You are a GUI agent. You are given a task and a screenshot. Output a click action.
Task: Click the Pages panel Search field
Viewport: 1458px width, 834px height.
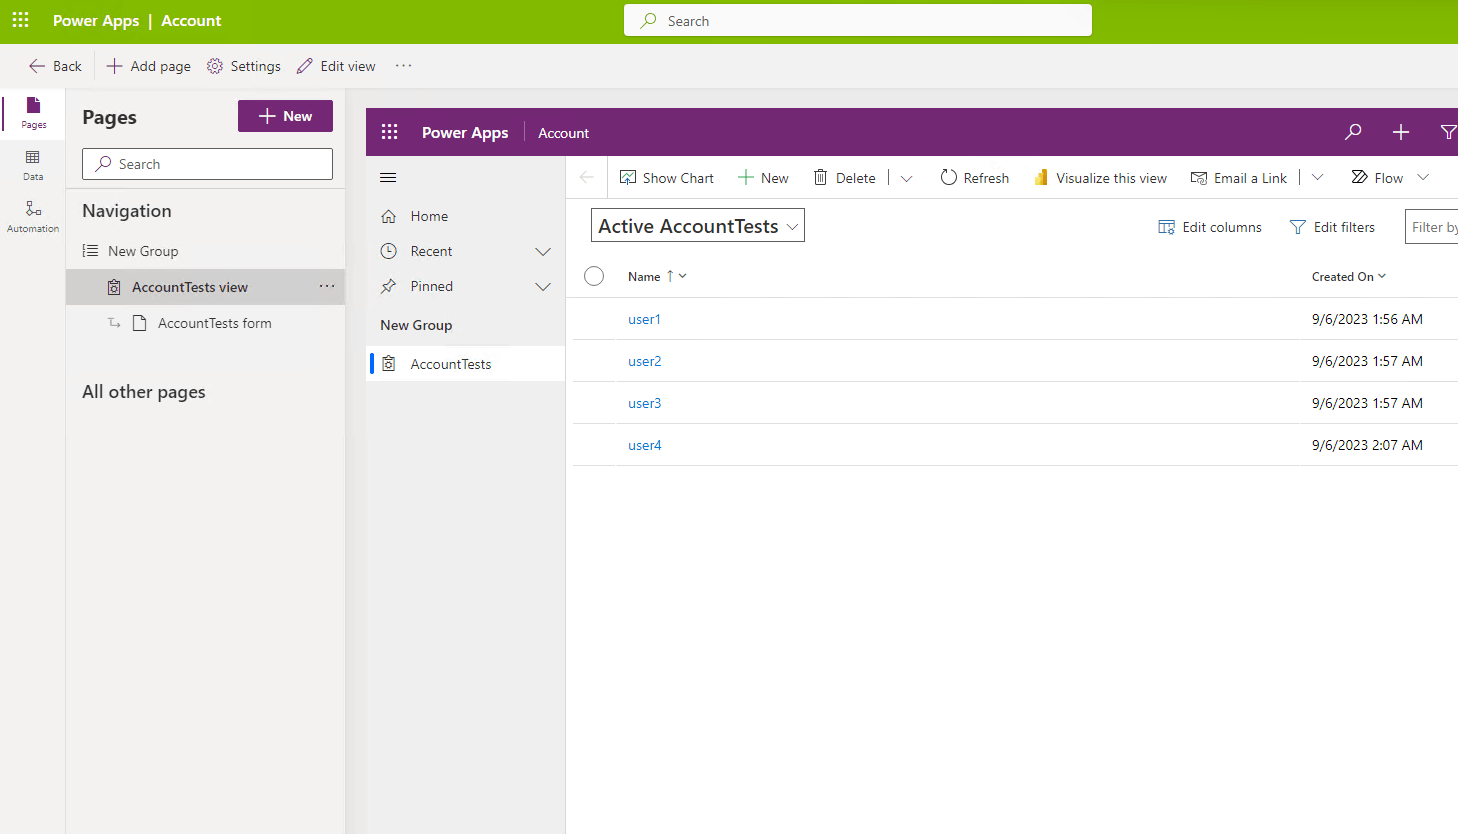point(207,164)
